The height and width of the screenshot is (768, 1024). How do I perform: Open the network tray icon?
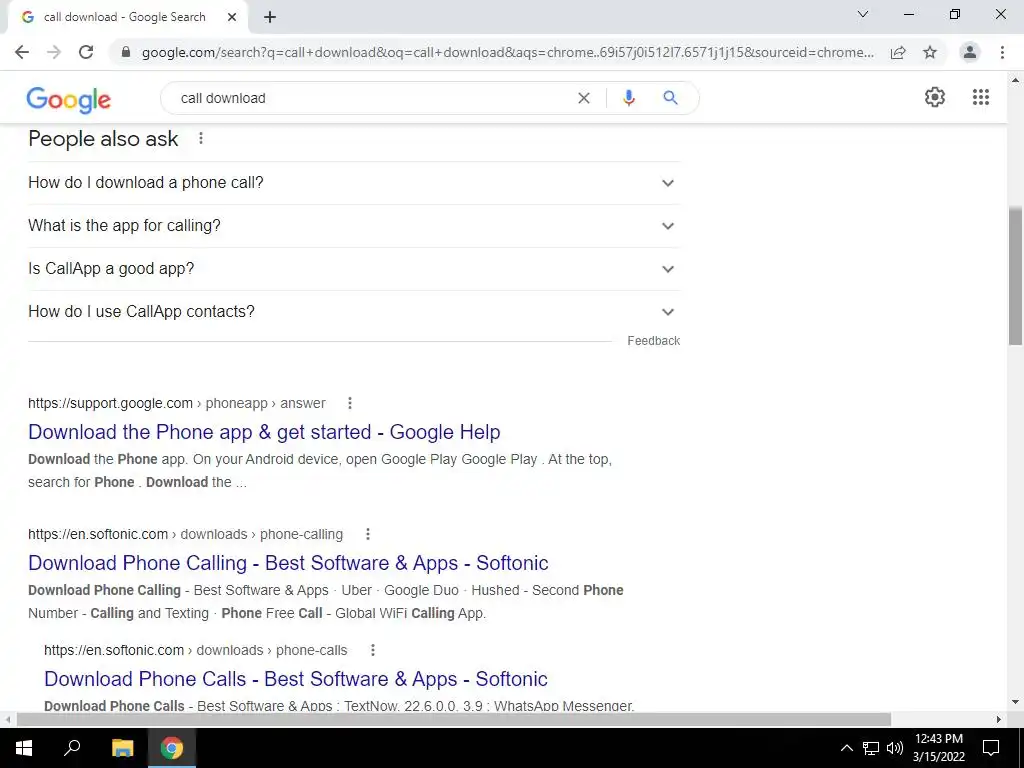click(871, 748)
